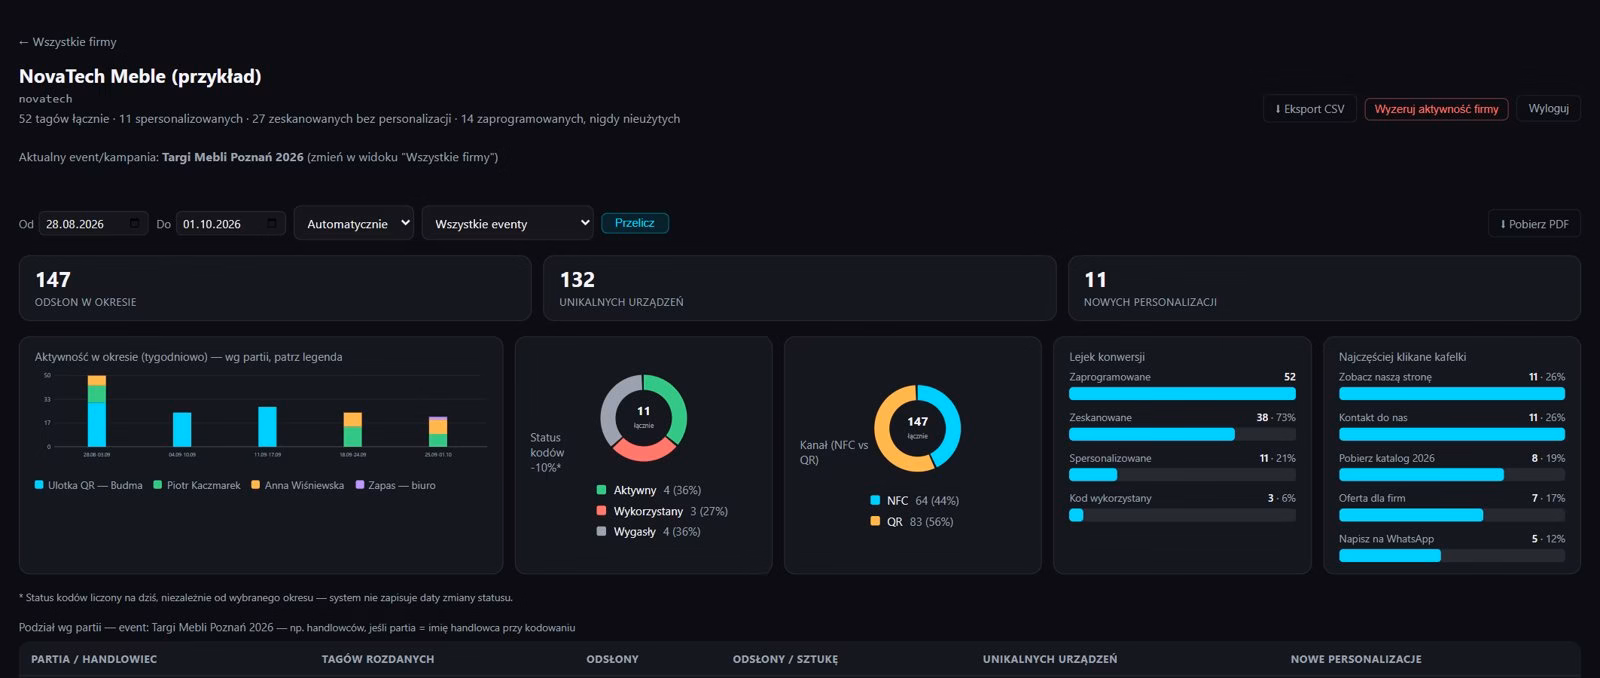Click the Nowe personalizacje column header
This screenshot has height=678, width=1600.
coord(1356,659)
